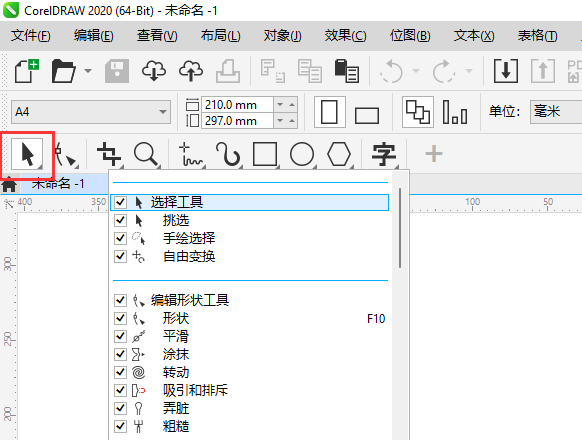The image size is (582, 440).
Task: Uncheck 平滑 checkbox
Action: tap(120, 336)
